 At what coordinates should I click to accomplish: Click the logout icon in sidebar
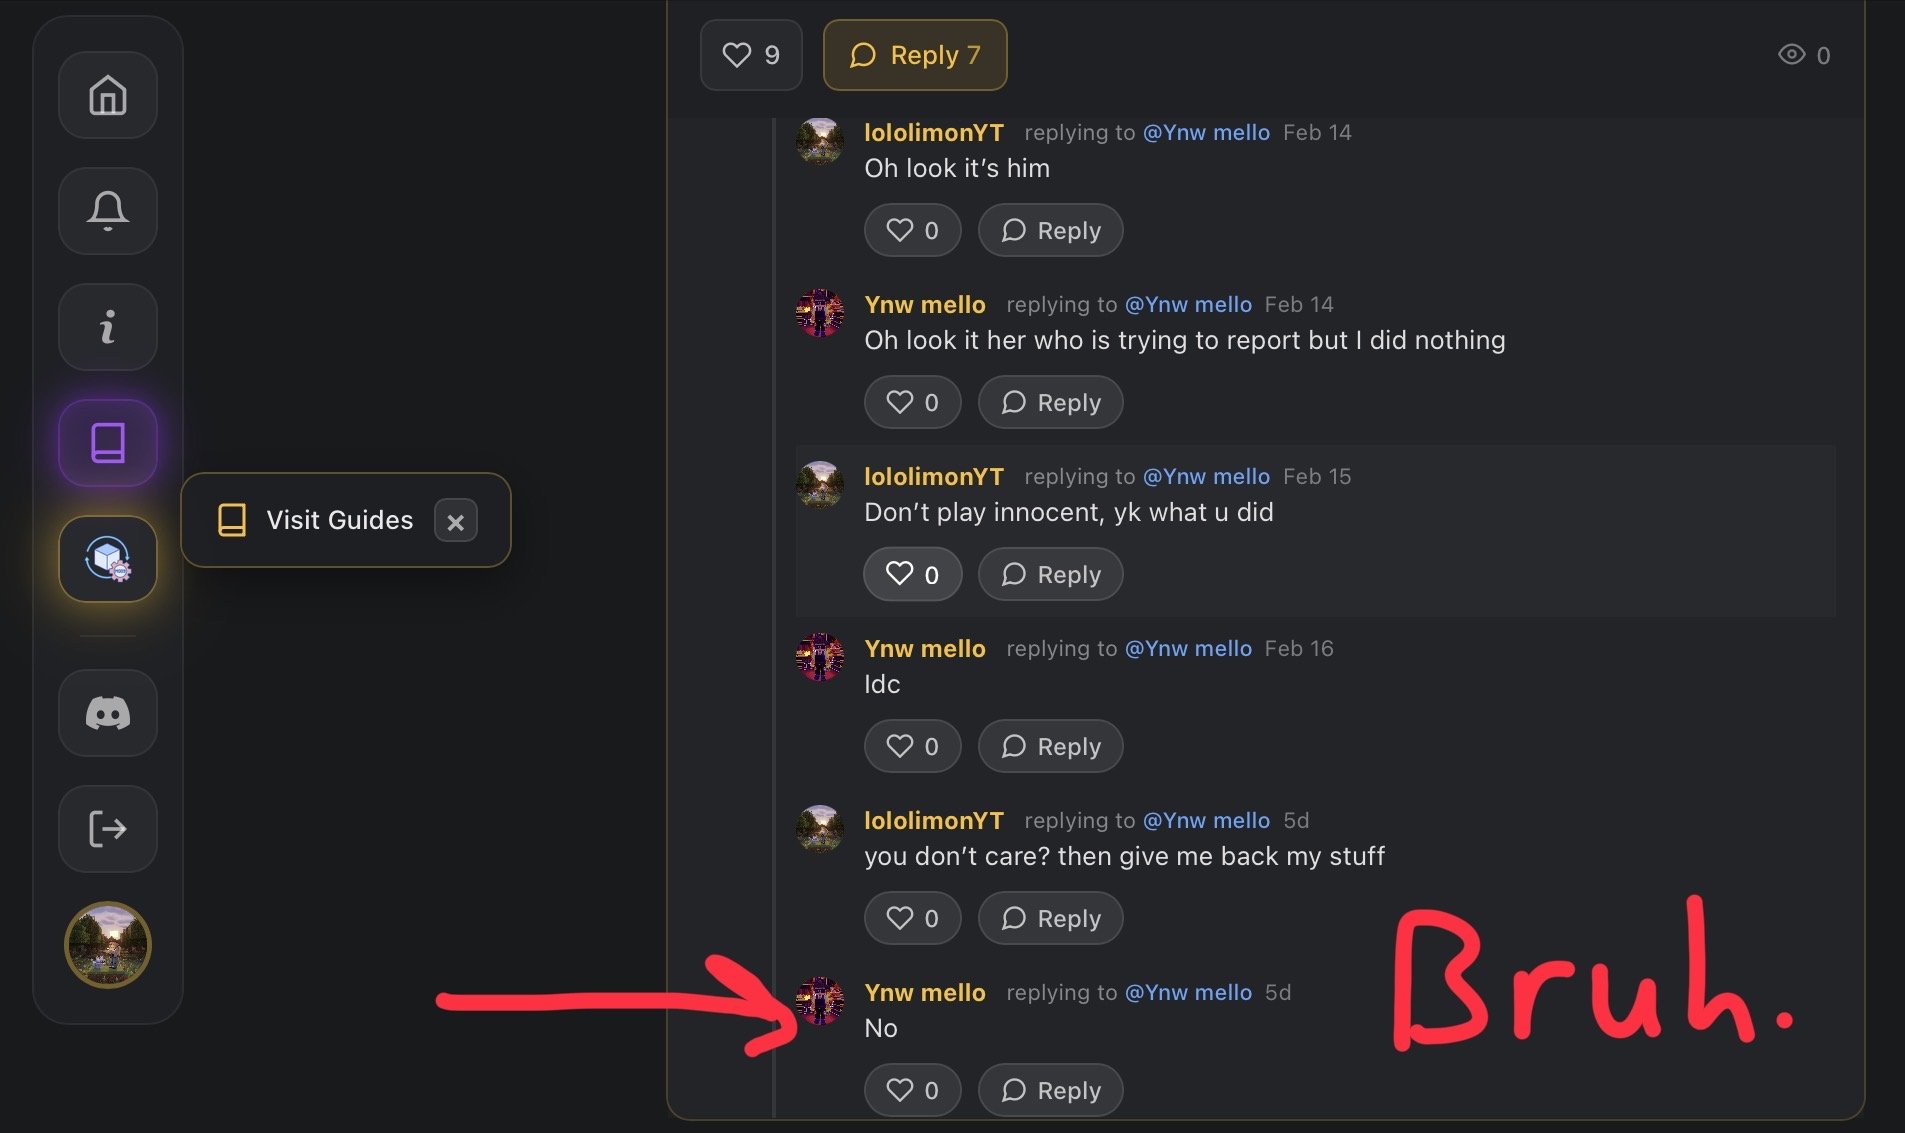pos(108,829)
